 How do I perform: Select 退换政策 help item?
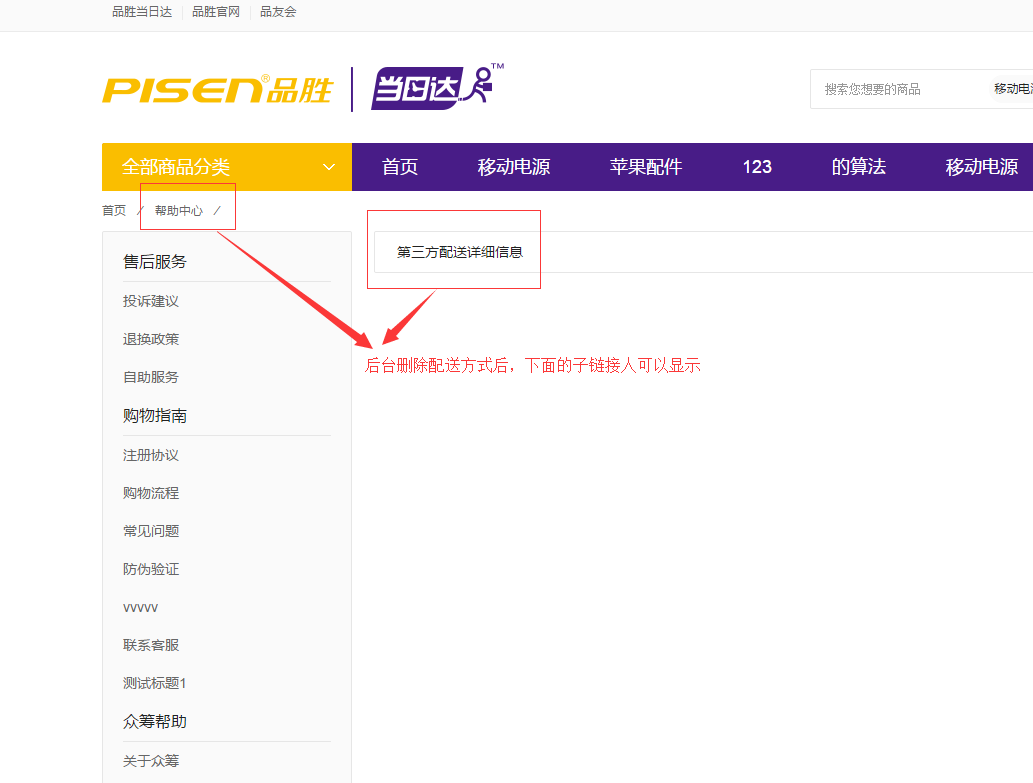151,339
